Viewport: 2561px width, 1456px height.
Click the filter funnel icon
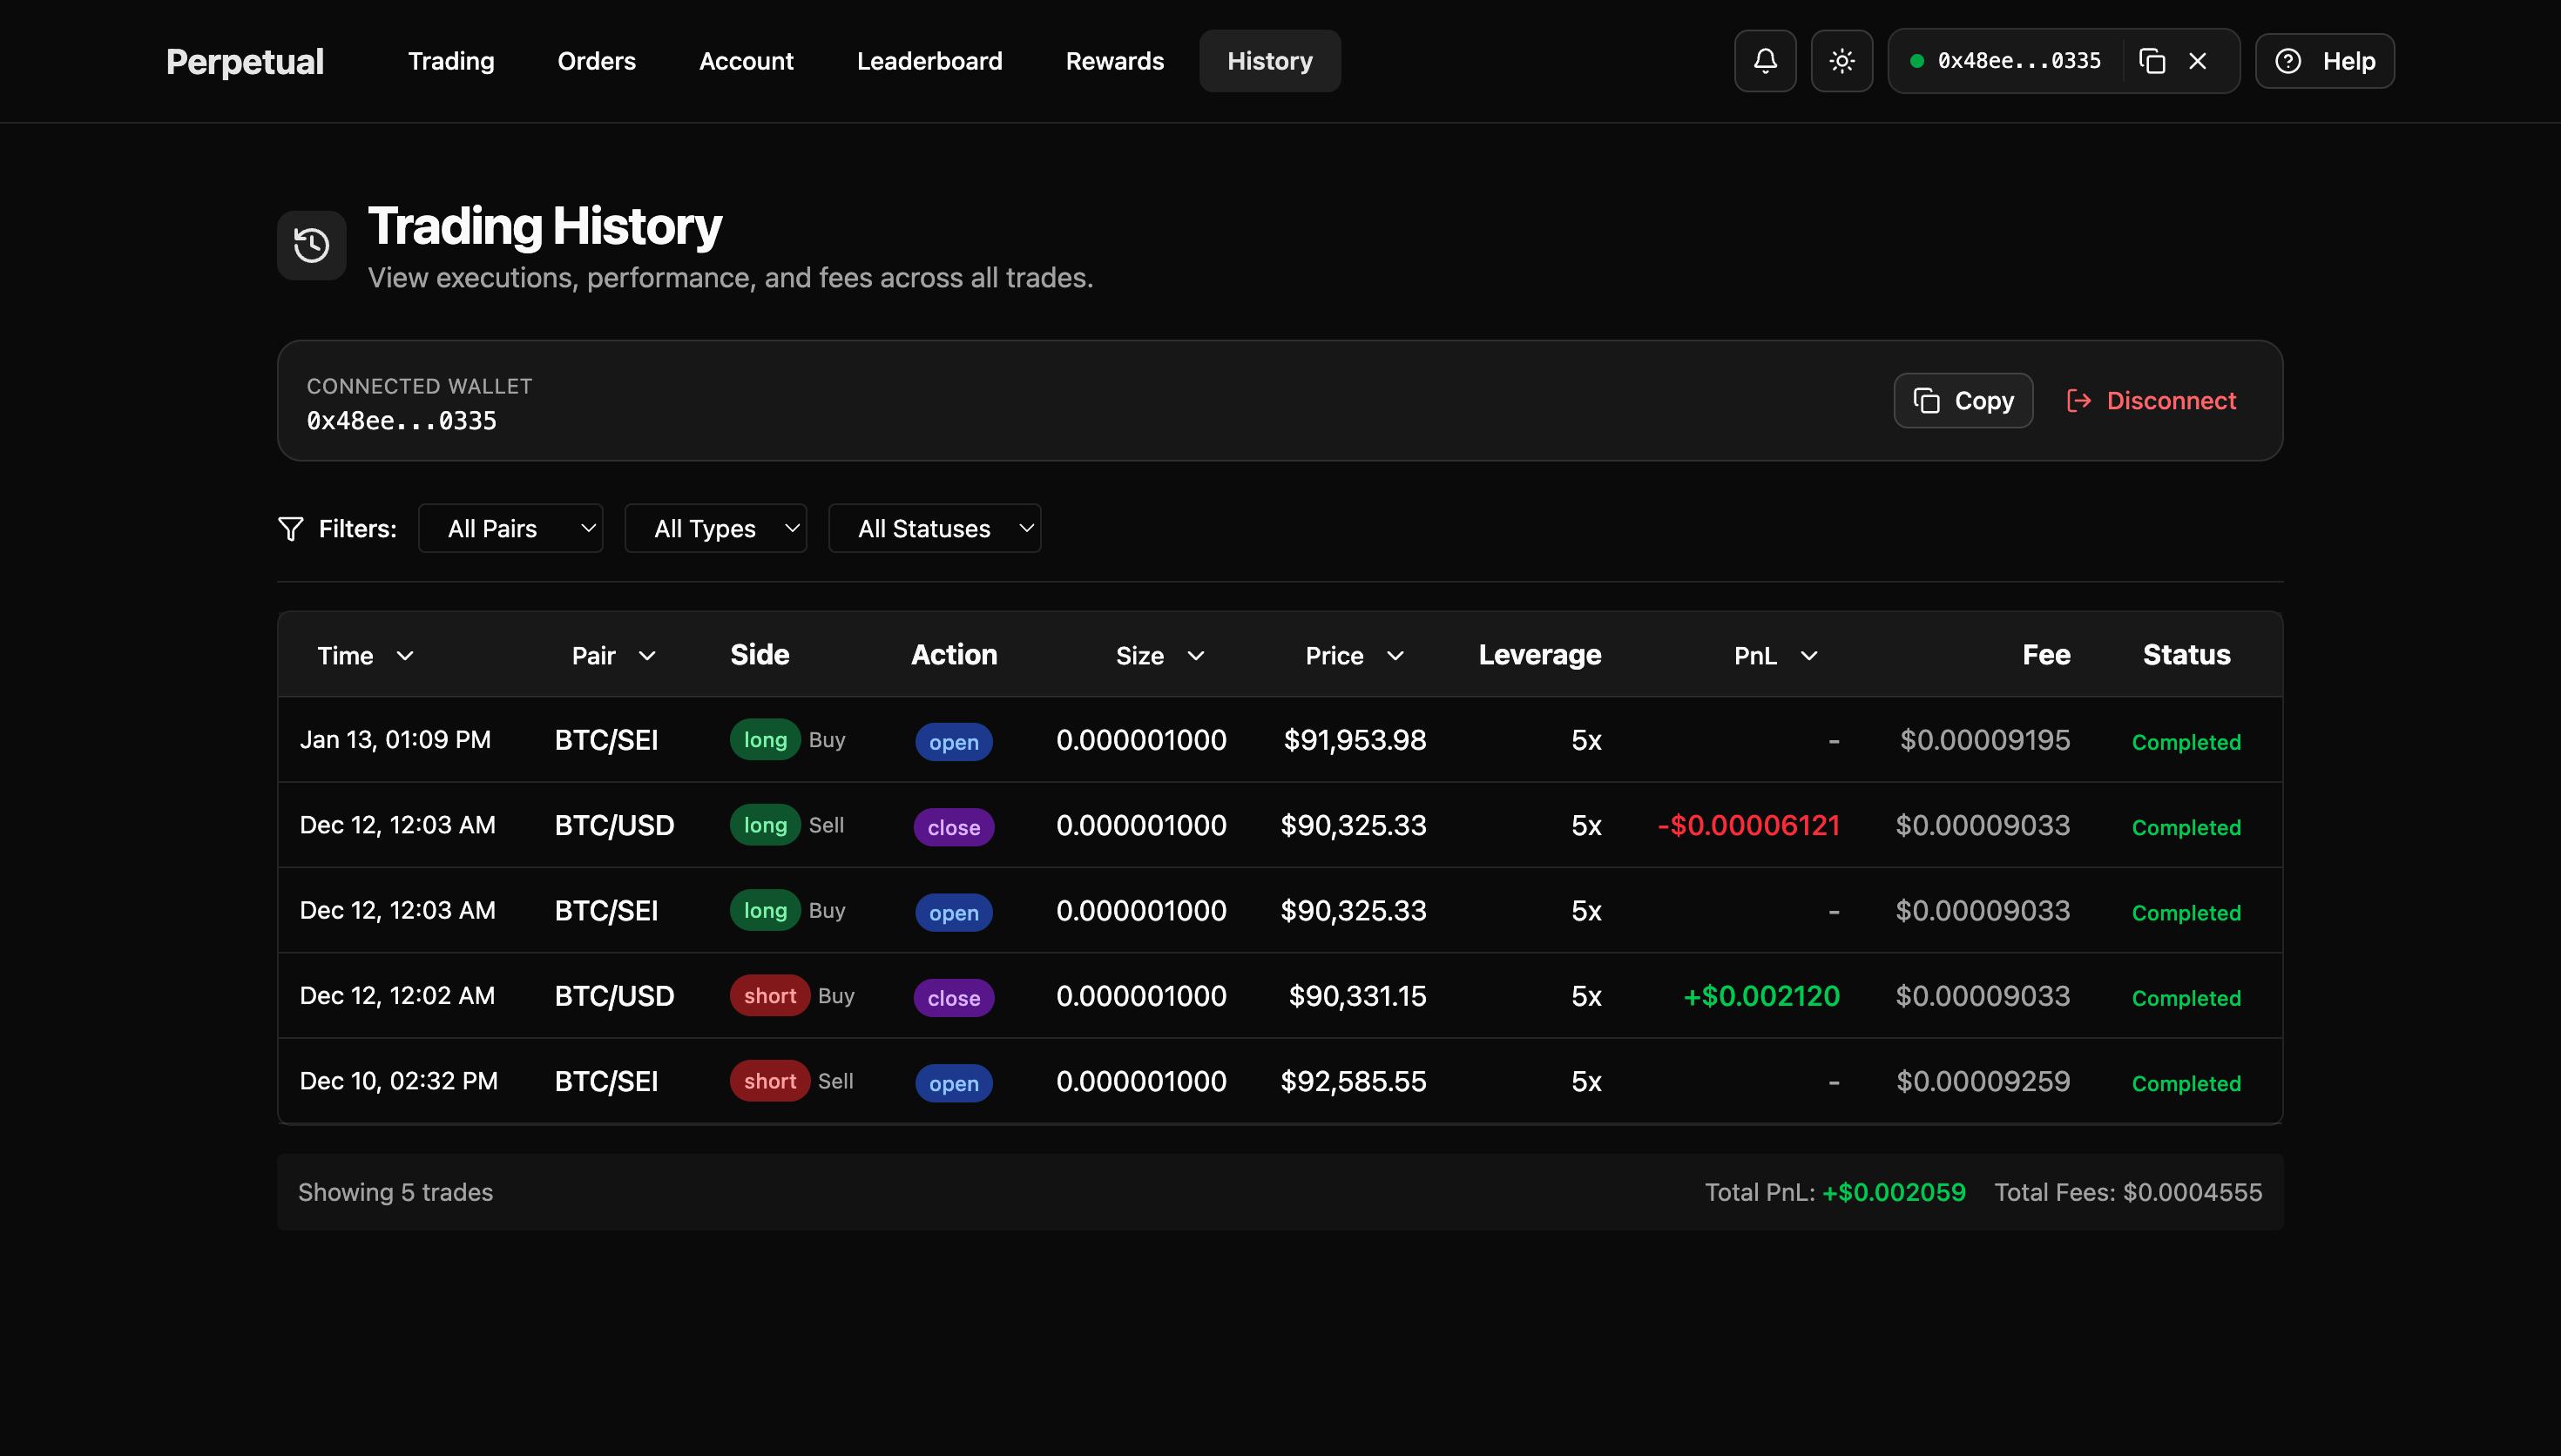[x=290, y=529]
